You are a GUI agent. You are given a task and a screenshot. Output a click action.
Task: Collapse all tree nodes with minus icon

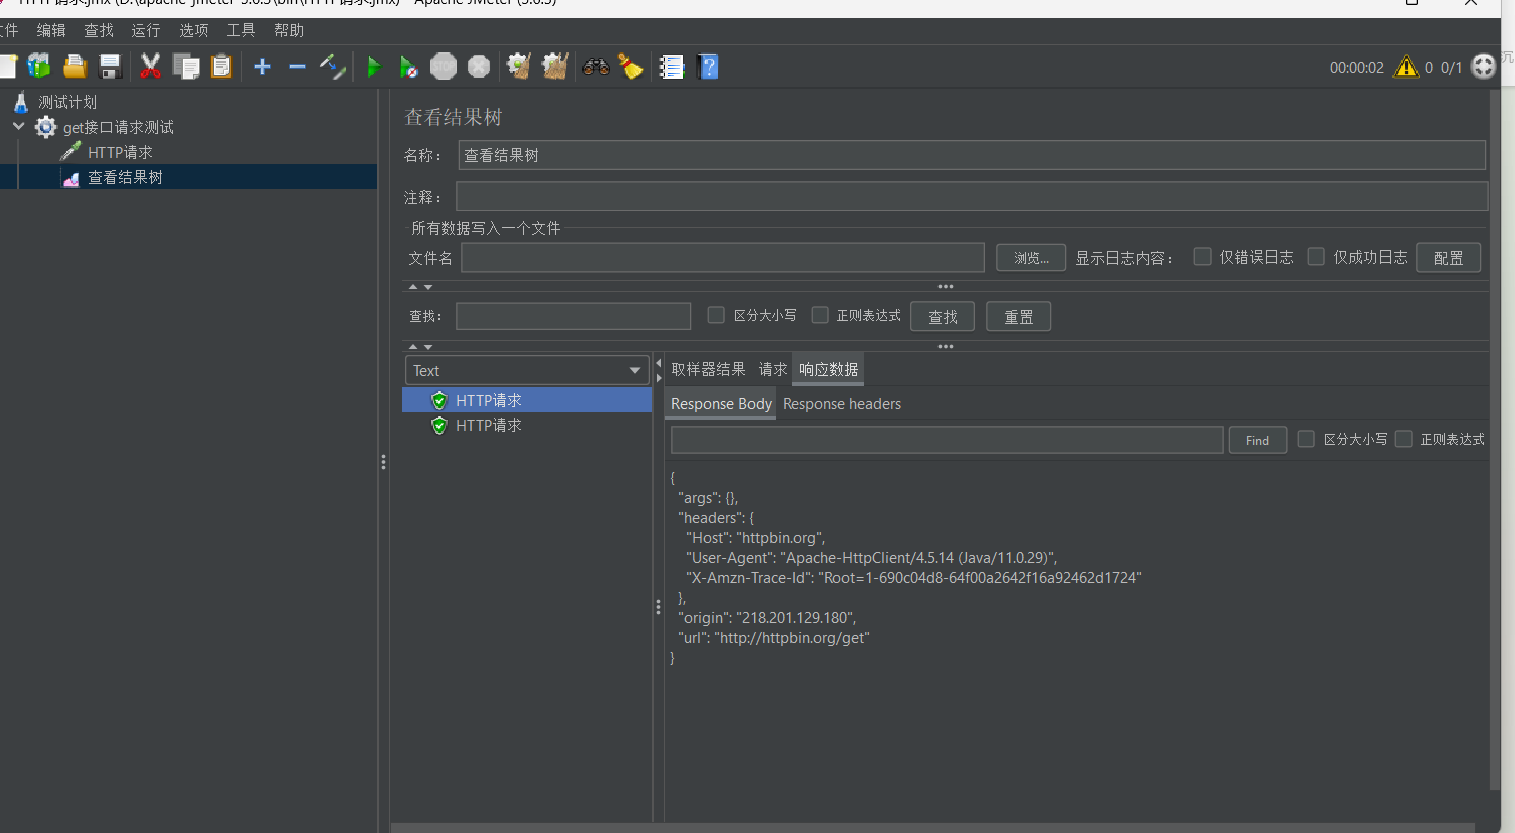coord(297,67)
